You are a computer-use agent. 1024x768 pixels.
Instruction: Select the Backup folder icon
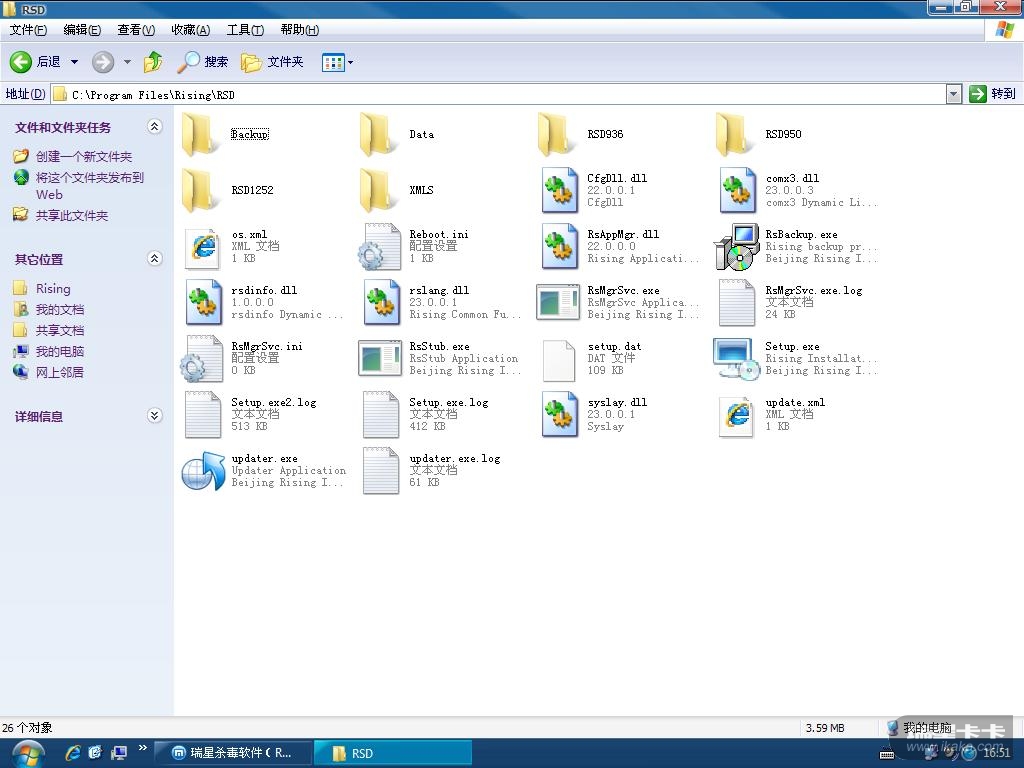coord(200,134)
